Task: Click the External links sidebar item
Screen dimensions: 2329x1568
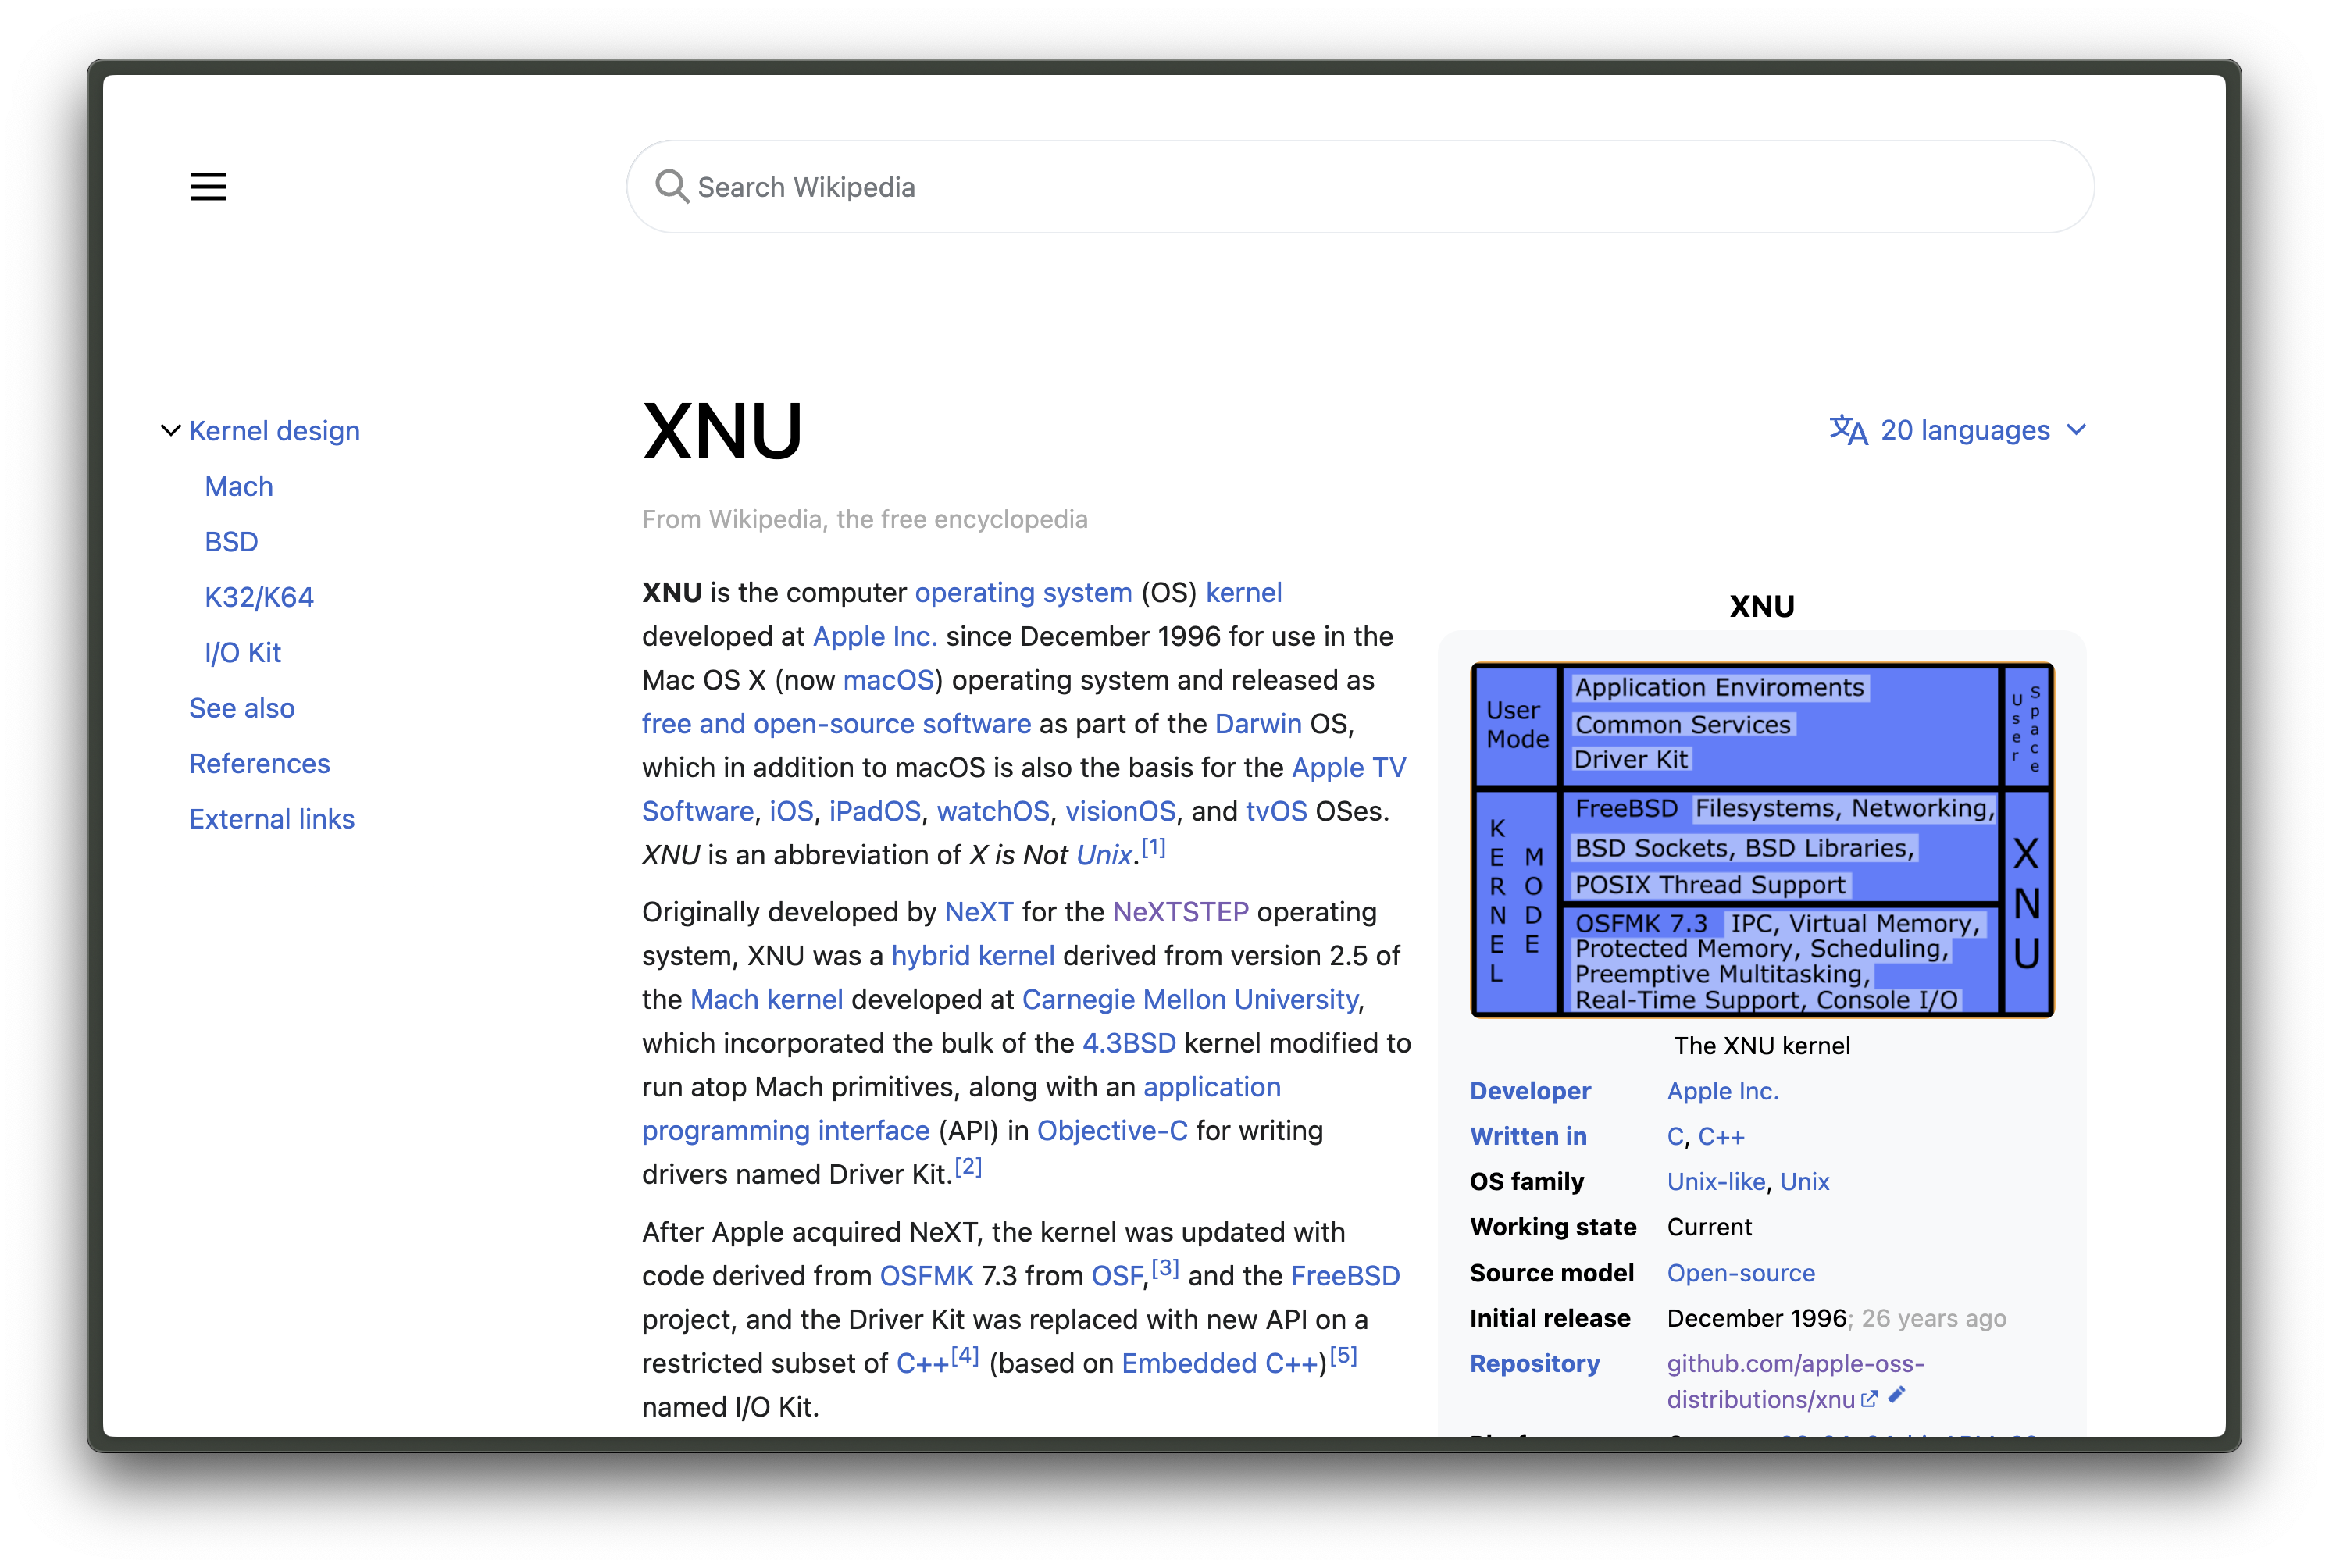Action: [x=271, y=818]
